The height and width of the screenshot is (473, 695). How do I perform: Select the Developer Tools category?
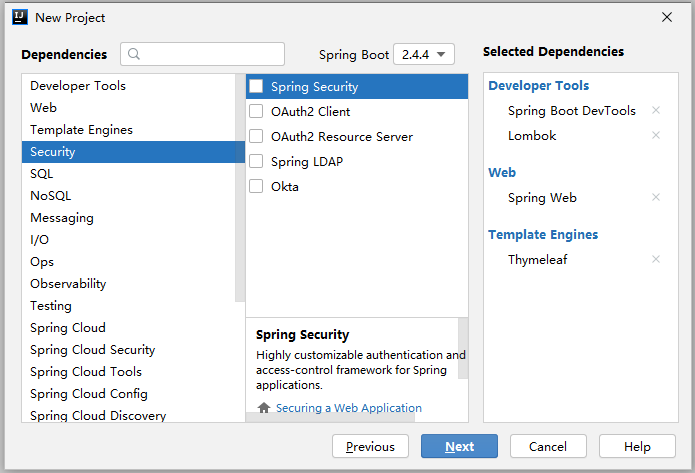[78, 86]
